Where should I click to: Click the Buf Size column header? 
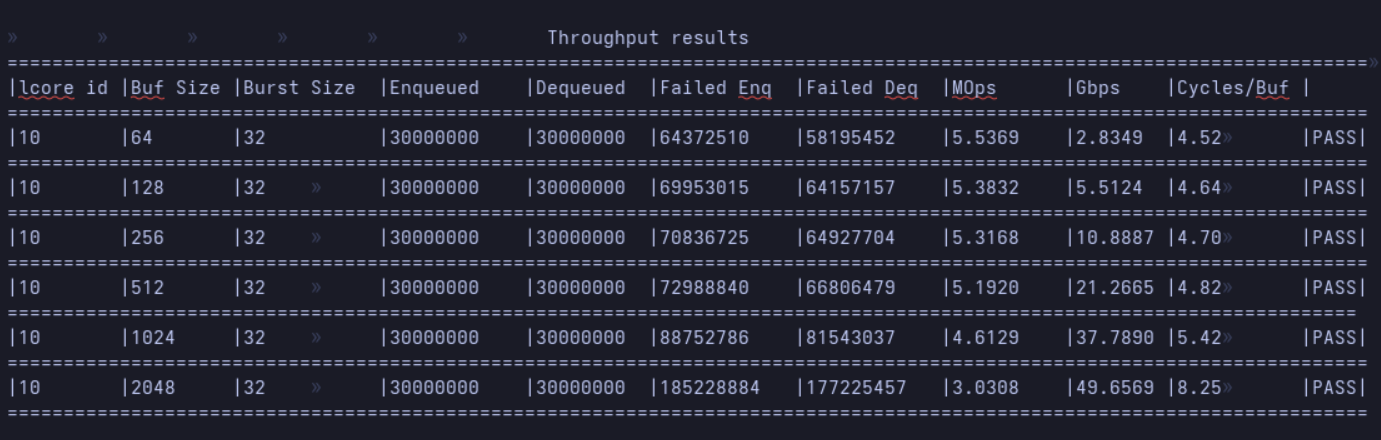pyautogui.click(x=175, y=88)
